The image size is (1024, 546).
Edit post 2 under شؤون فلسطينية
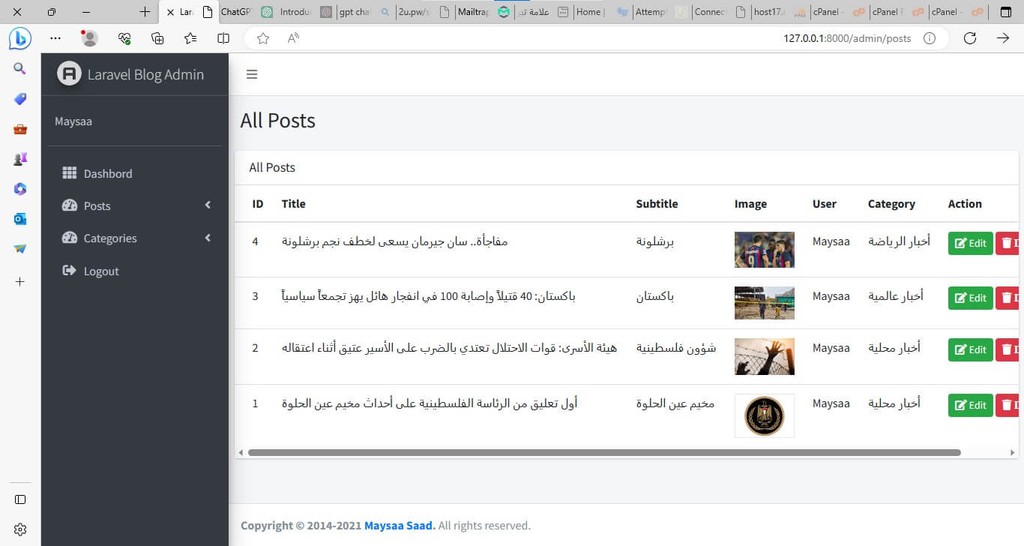[x=970, y=349]
